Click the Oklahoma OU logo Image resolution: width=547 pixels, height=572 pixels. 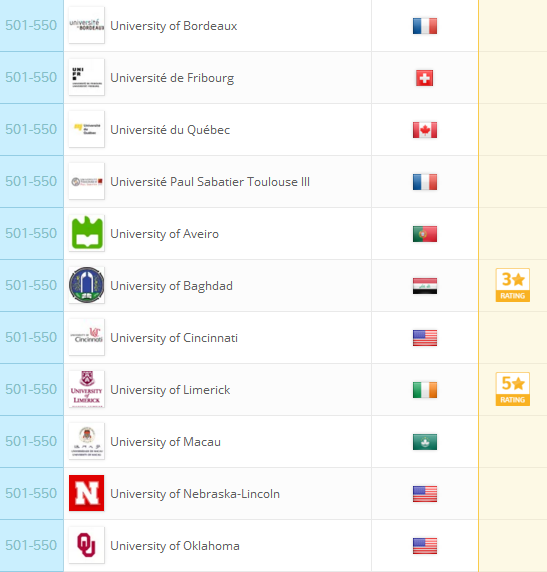point(86,545)
